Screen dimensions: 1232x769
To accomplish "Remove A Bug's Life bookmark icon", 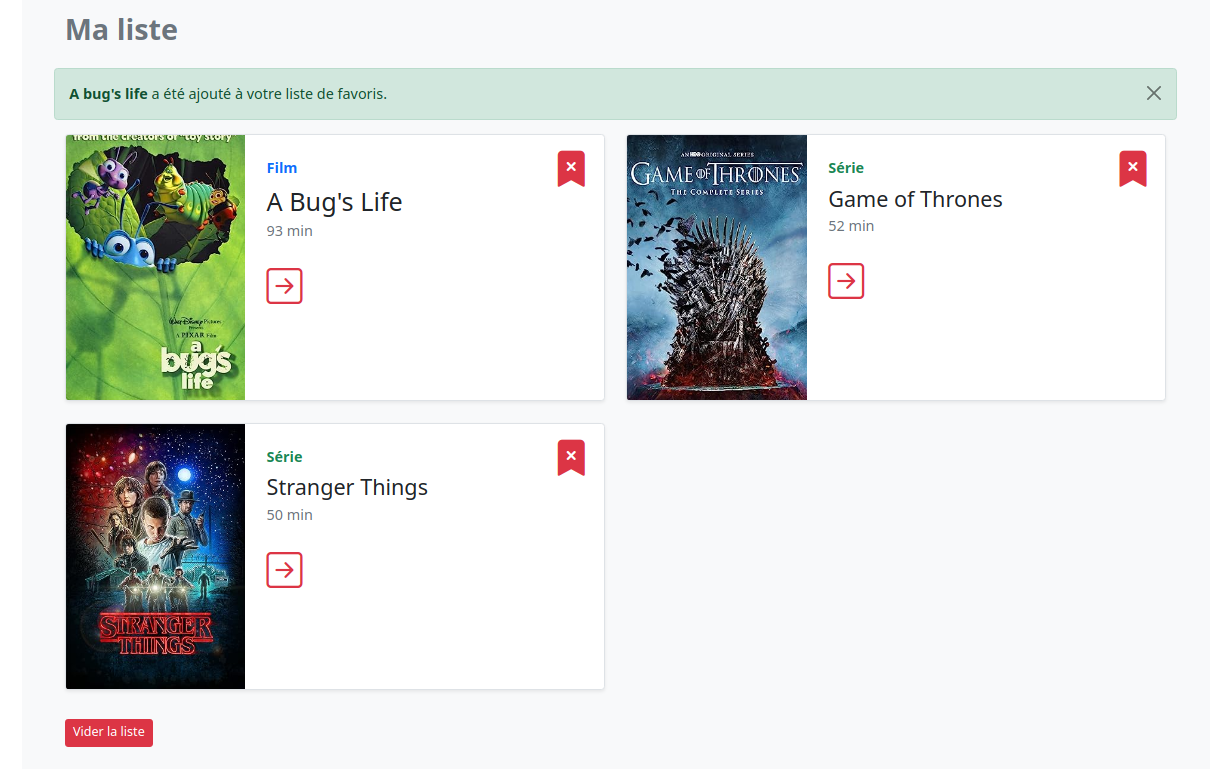I will (x=571, y=169).
